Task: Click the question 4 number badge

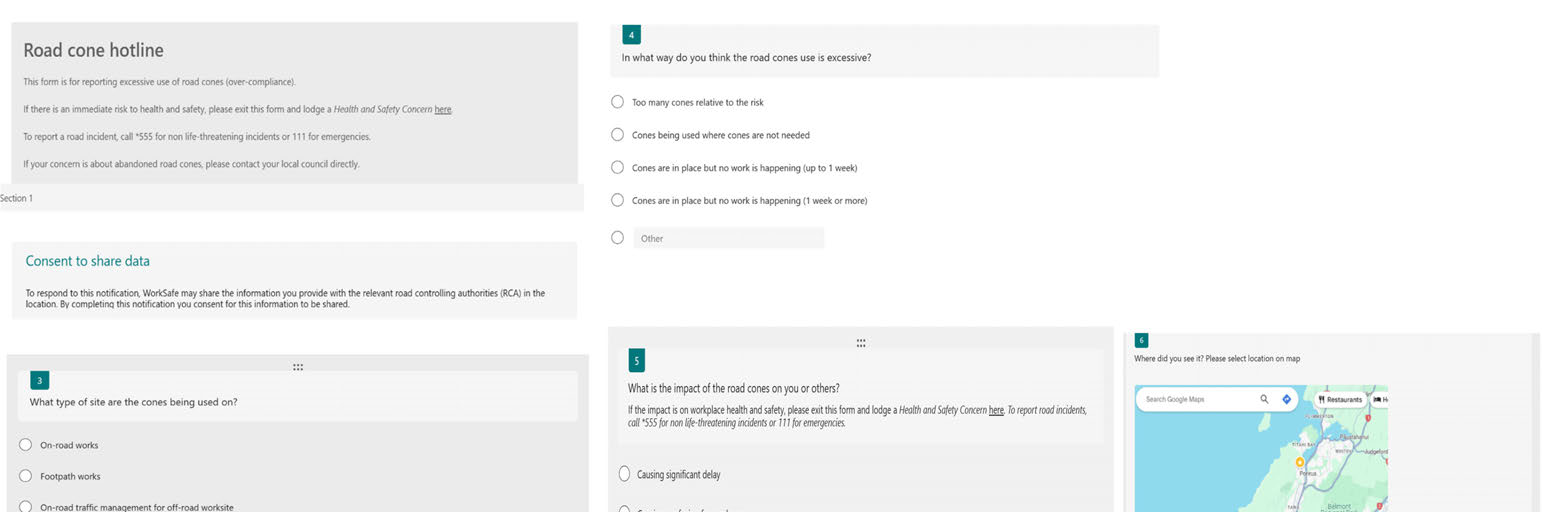Action: coord(631,35)
